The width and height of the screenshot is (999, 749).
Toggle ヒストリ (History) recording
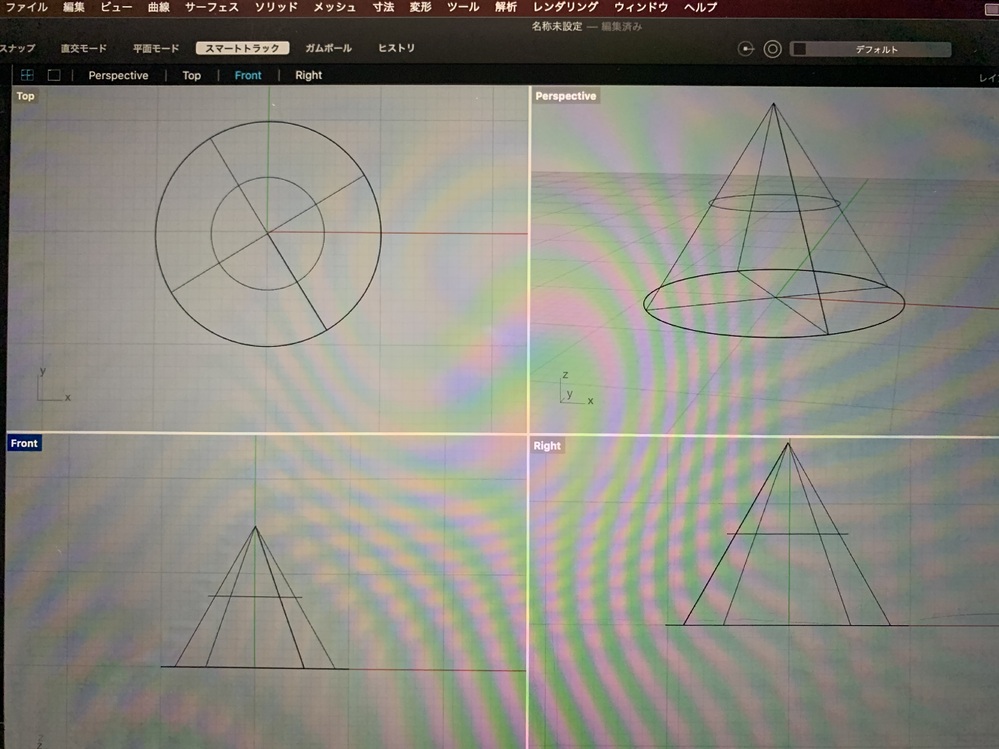(x=396, y=48)
